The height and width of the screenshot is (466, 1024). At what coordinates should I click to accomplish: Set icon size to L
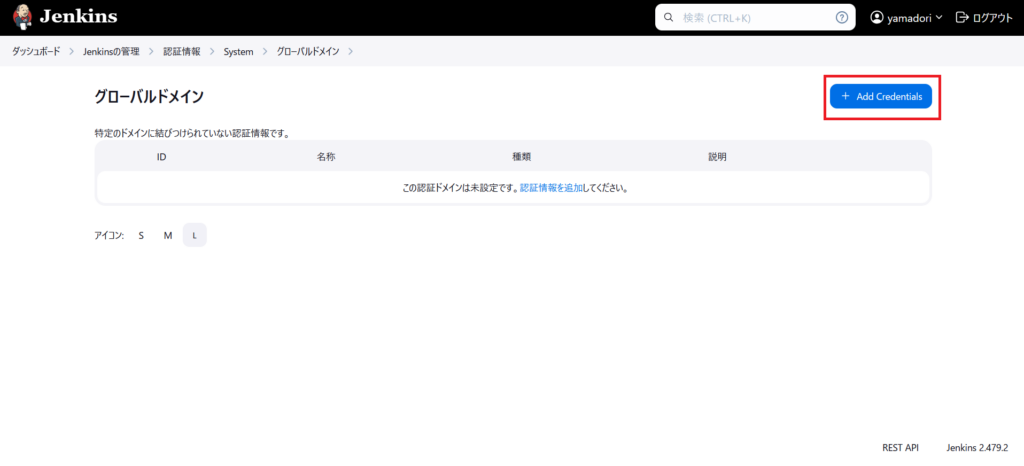pyautogui.click(x=195, y=236)
